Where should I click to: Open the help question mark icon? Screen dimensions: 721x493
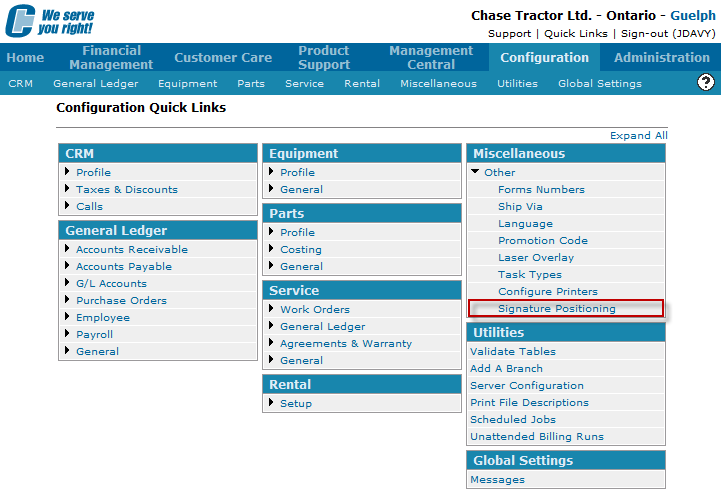coord(705,82)
